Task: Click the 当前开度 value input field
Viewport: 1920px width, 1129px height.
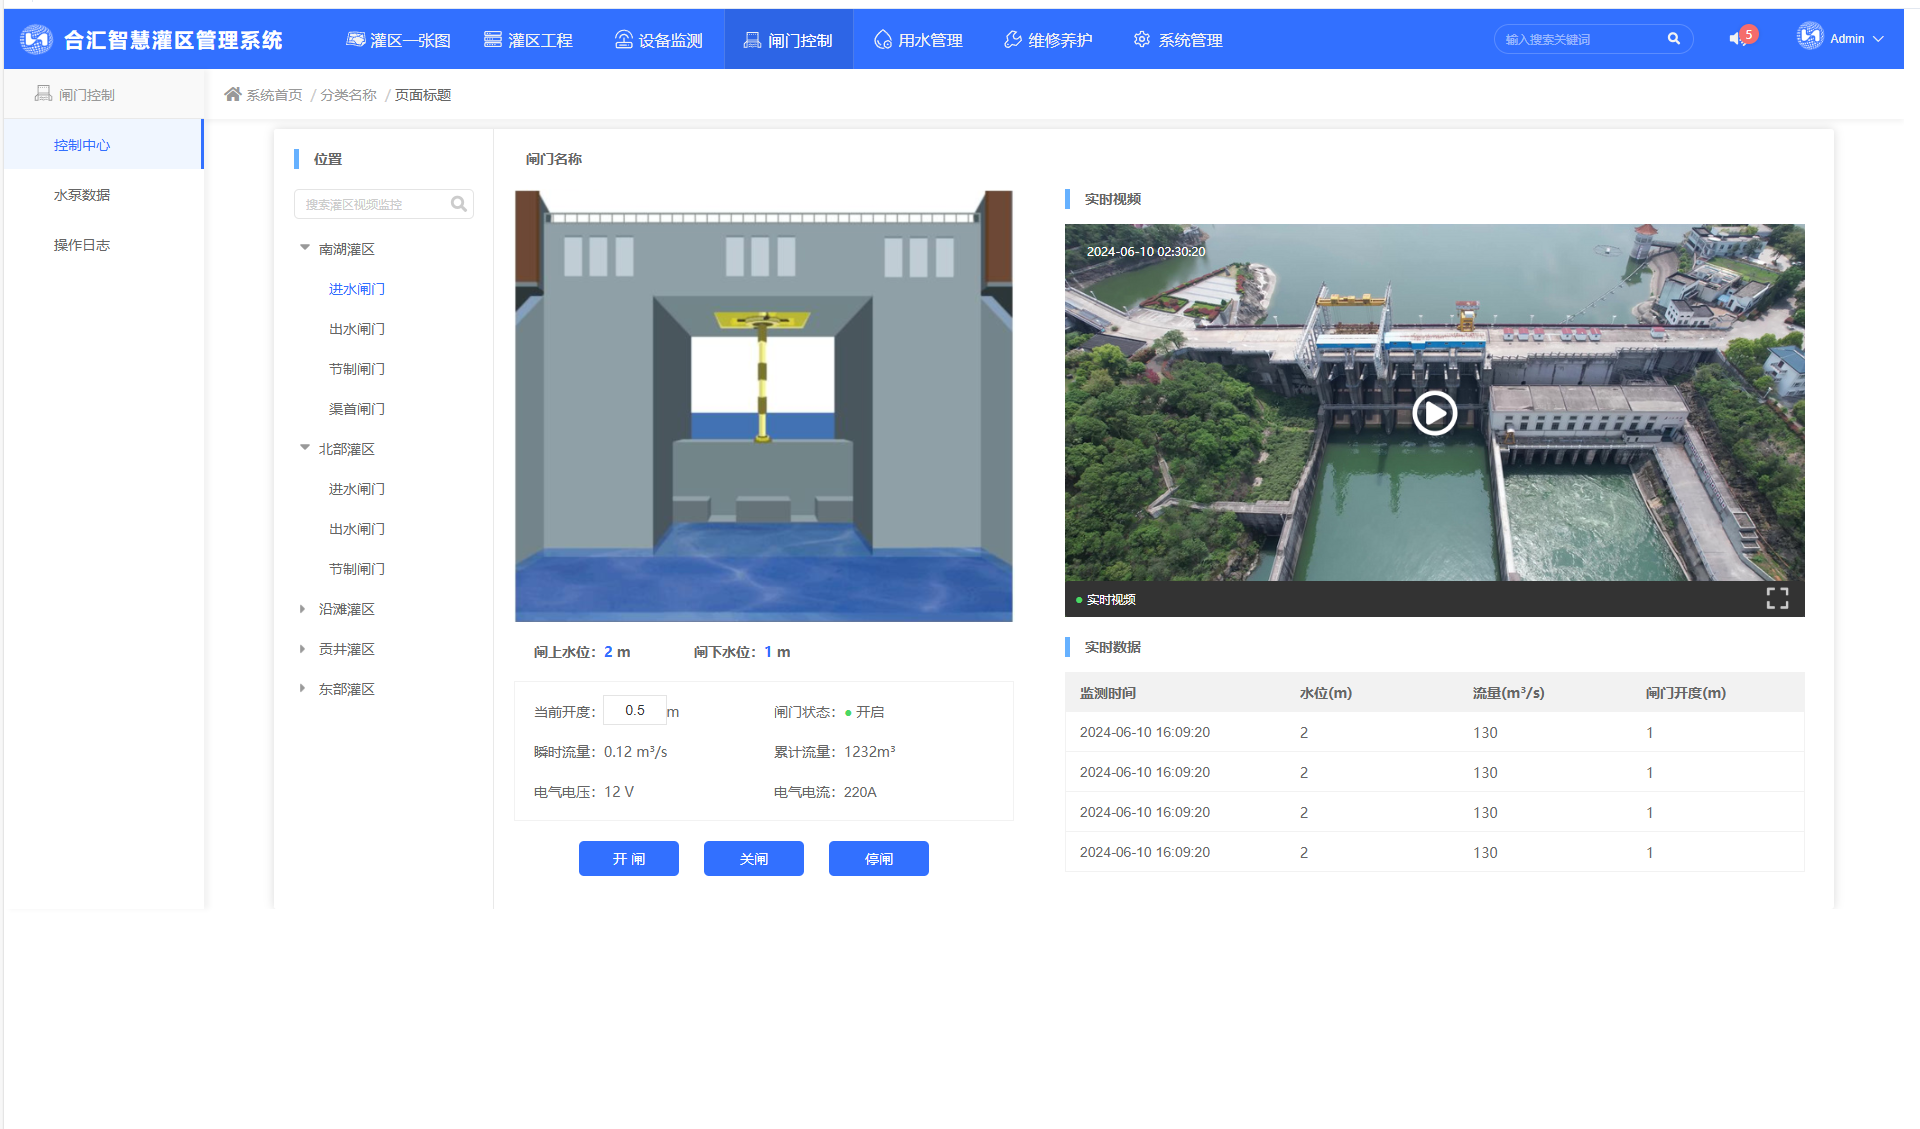Action: coord(634,711)
